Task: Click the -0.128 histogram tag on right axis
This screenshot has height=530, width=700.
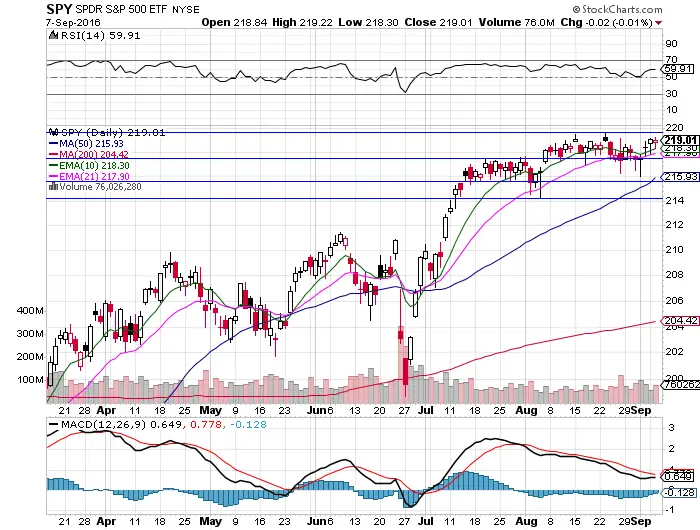Action: coord(680,492)
